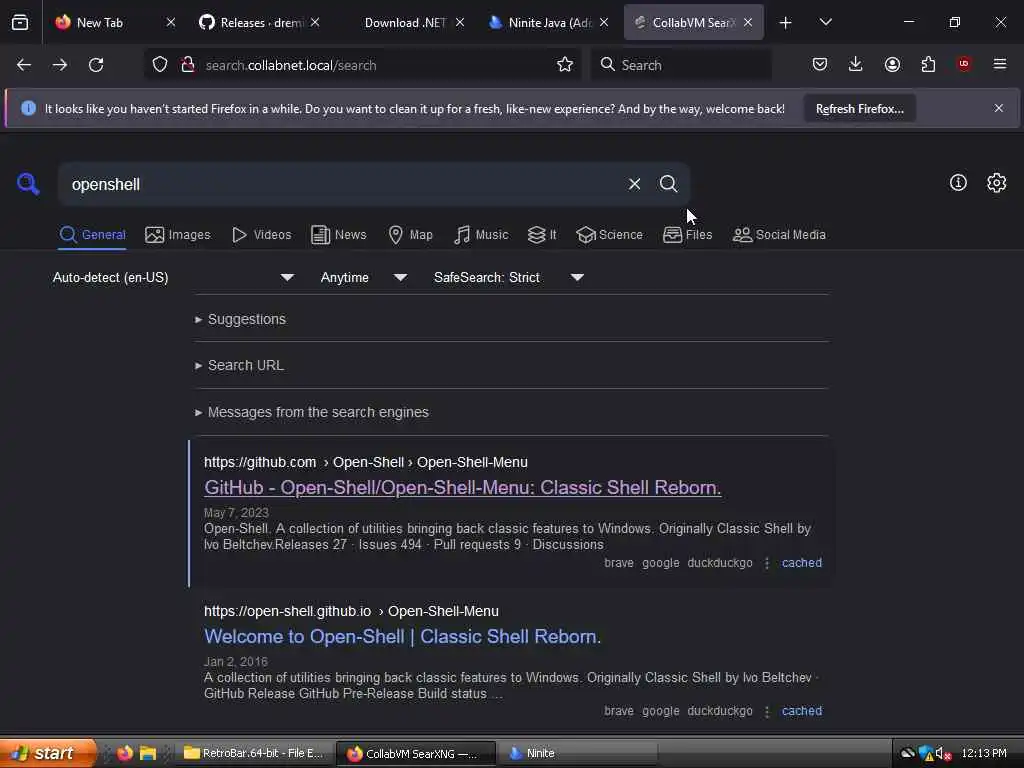Close the Ninite Java tab
The width and height of the screenshot is (1024, 768).
[x=604, y=22]
